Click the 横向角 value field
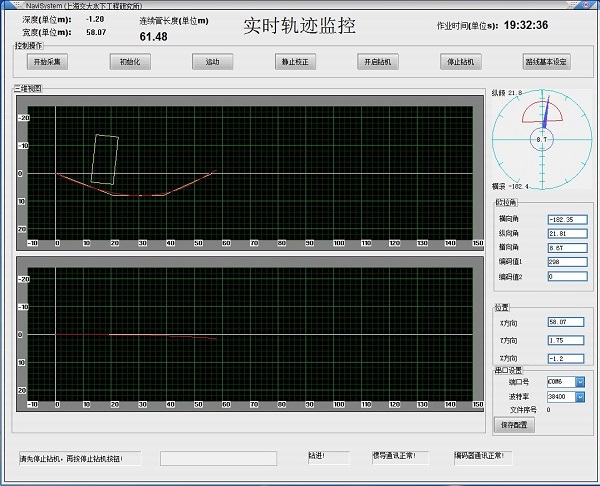600x486 pixels. tap(566, 219)
